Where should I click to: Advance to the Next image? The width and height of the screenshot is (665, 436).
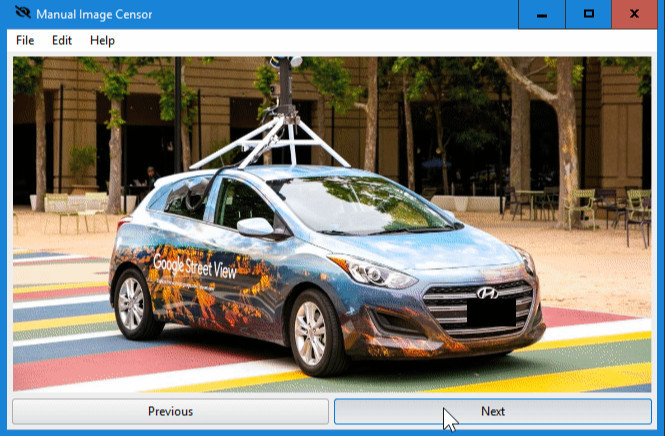[x=493, y=411]
